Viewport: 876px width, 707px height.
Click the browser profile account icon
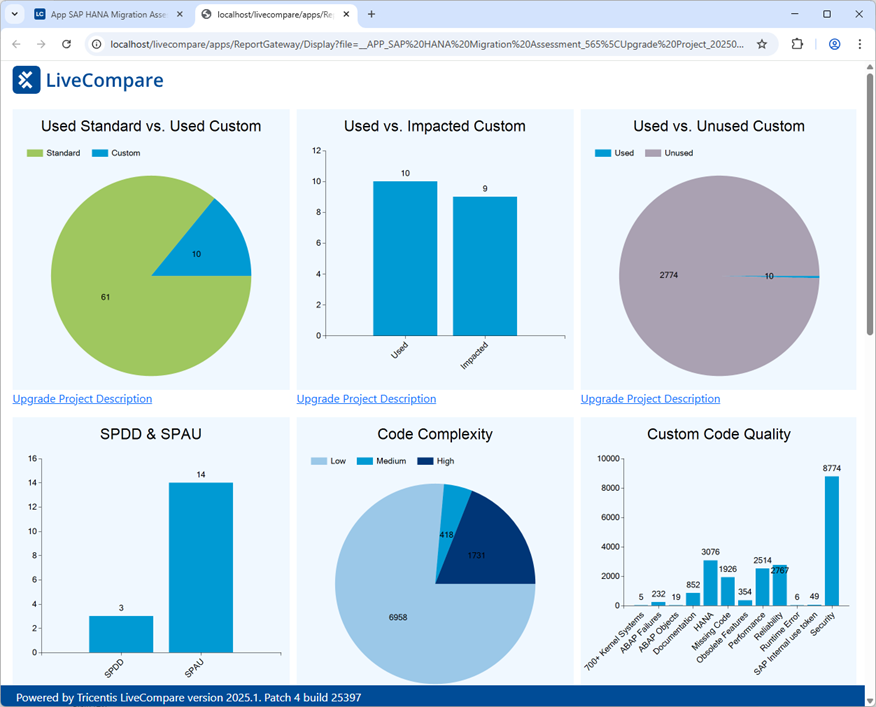[833, 44]
